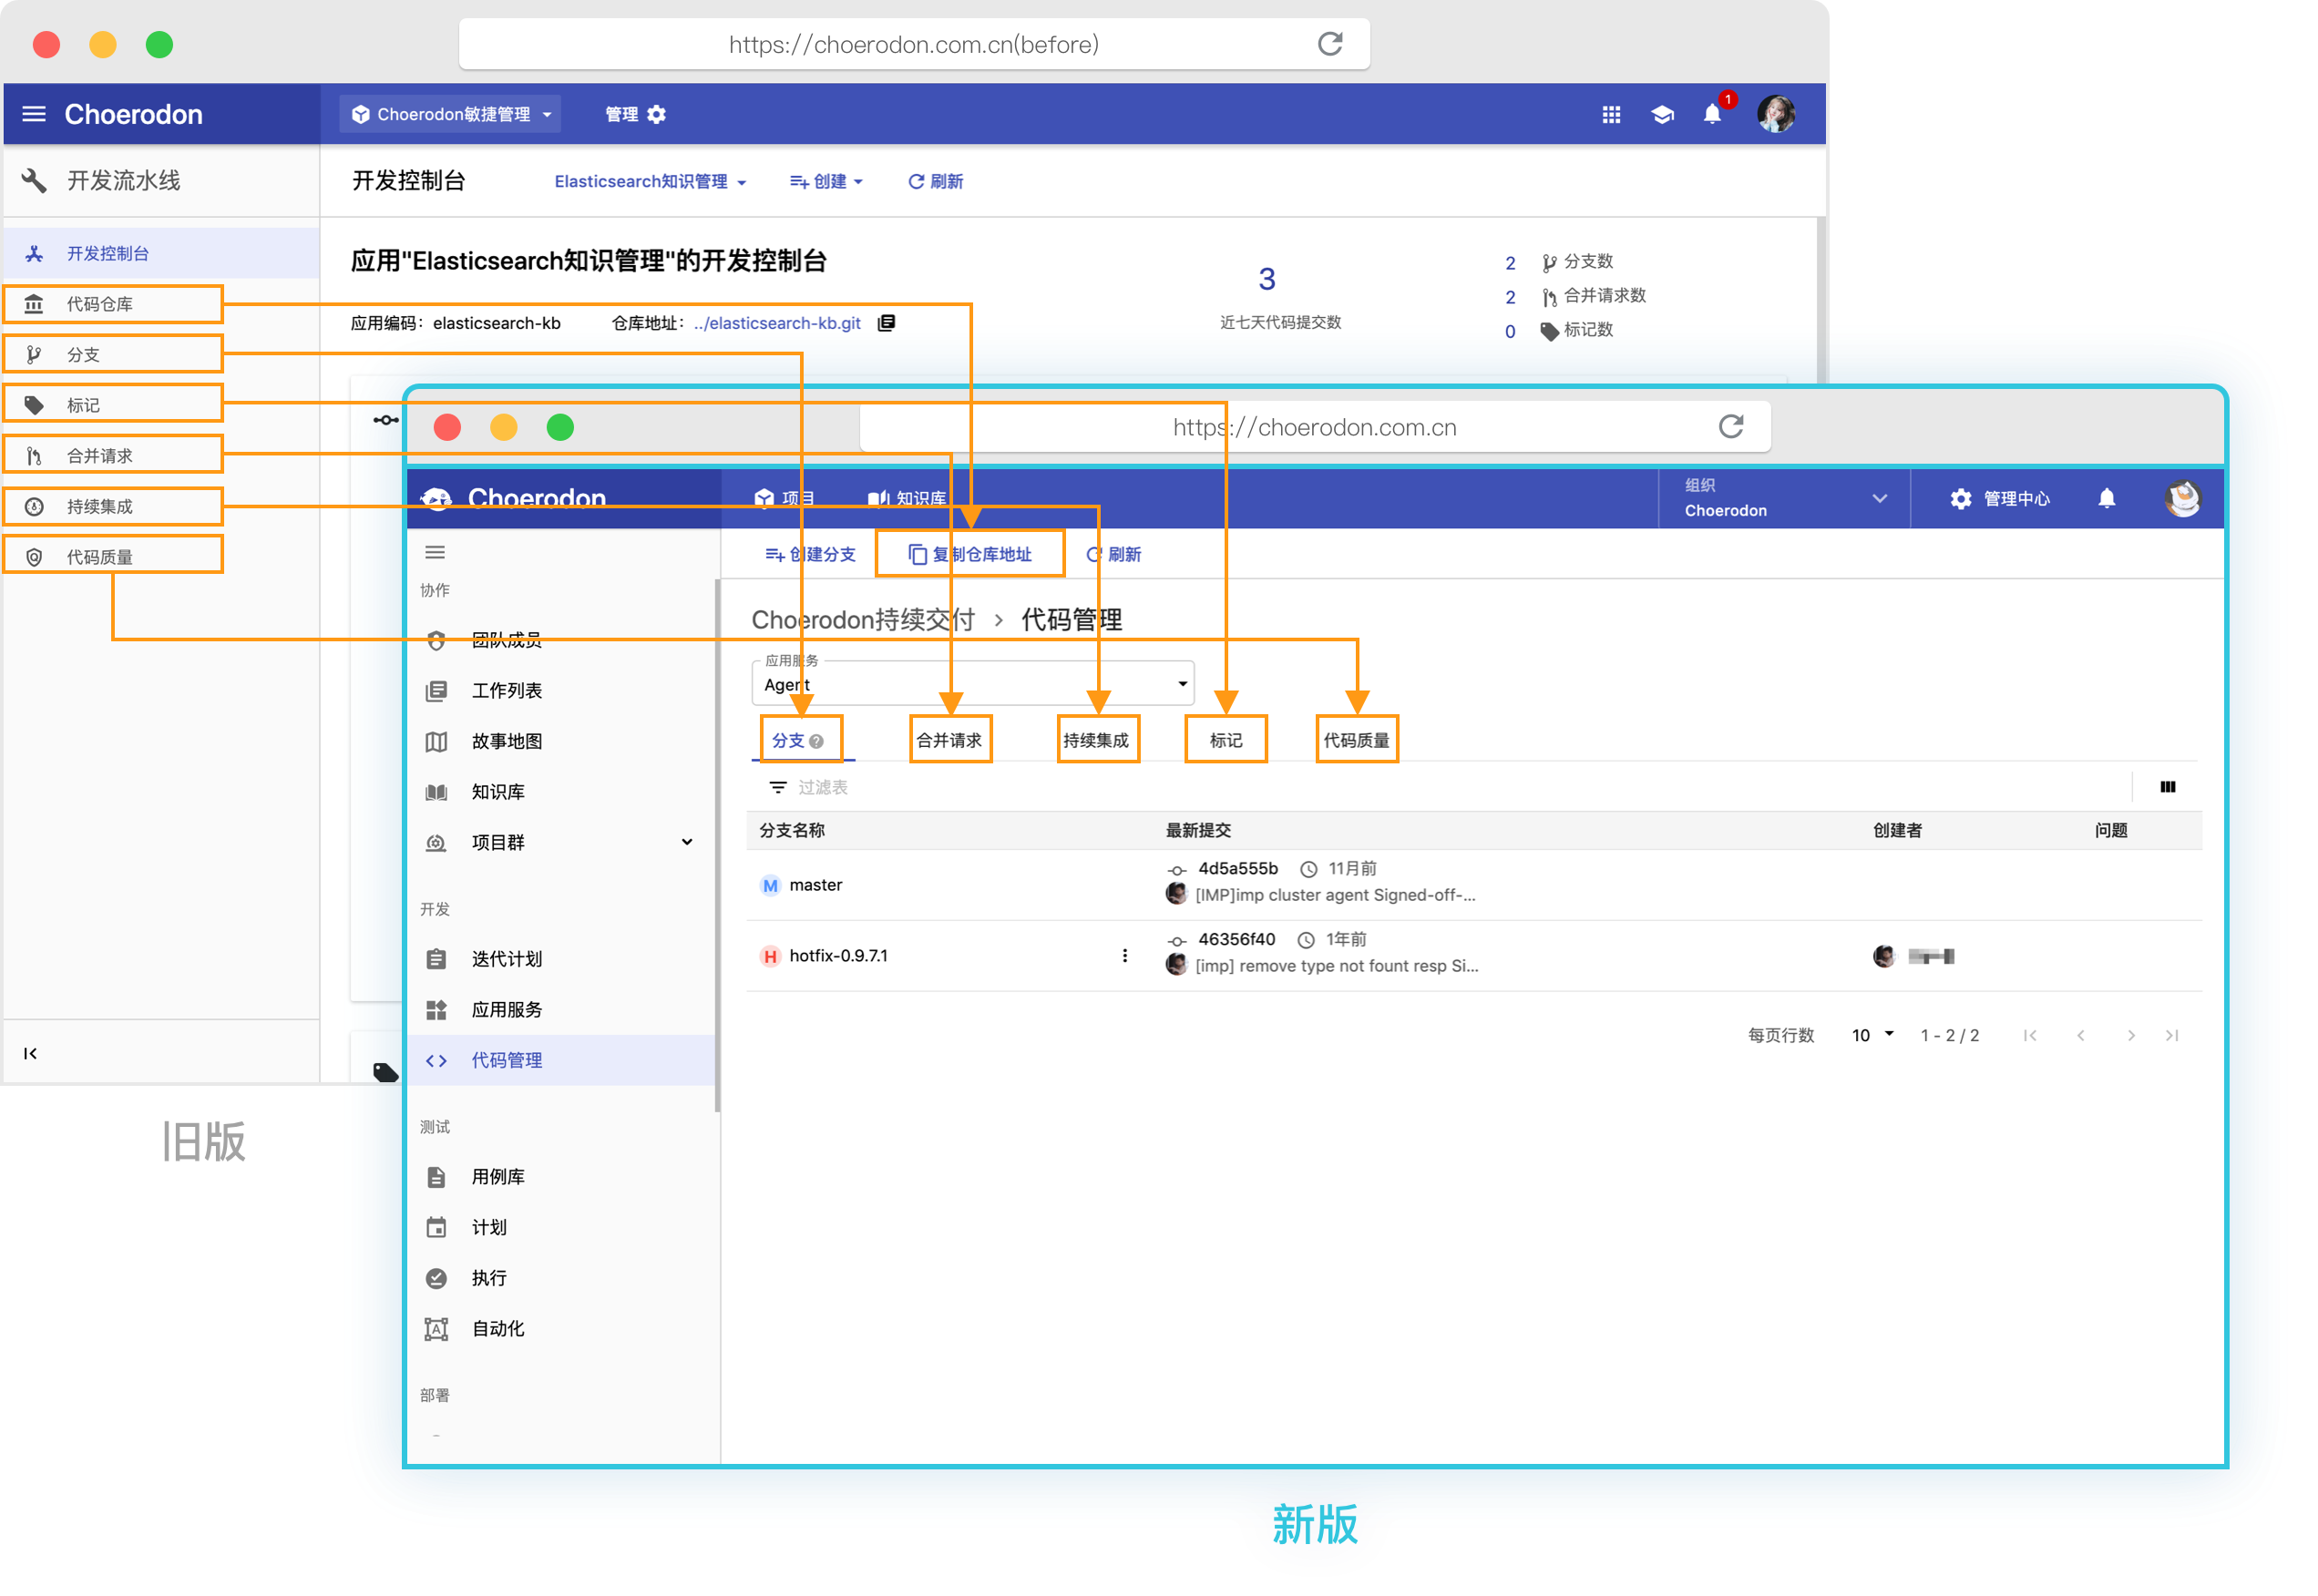Screen dimensions: 2318x1596
Task: Click 刷新 in new window toolbar
Action: pyautogui.click(x=1114, y=554)
